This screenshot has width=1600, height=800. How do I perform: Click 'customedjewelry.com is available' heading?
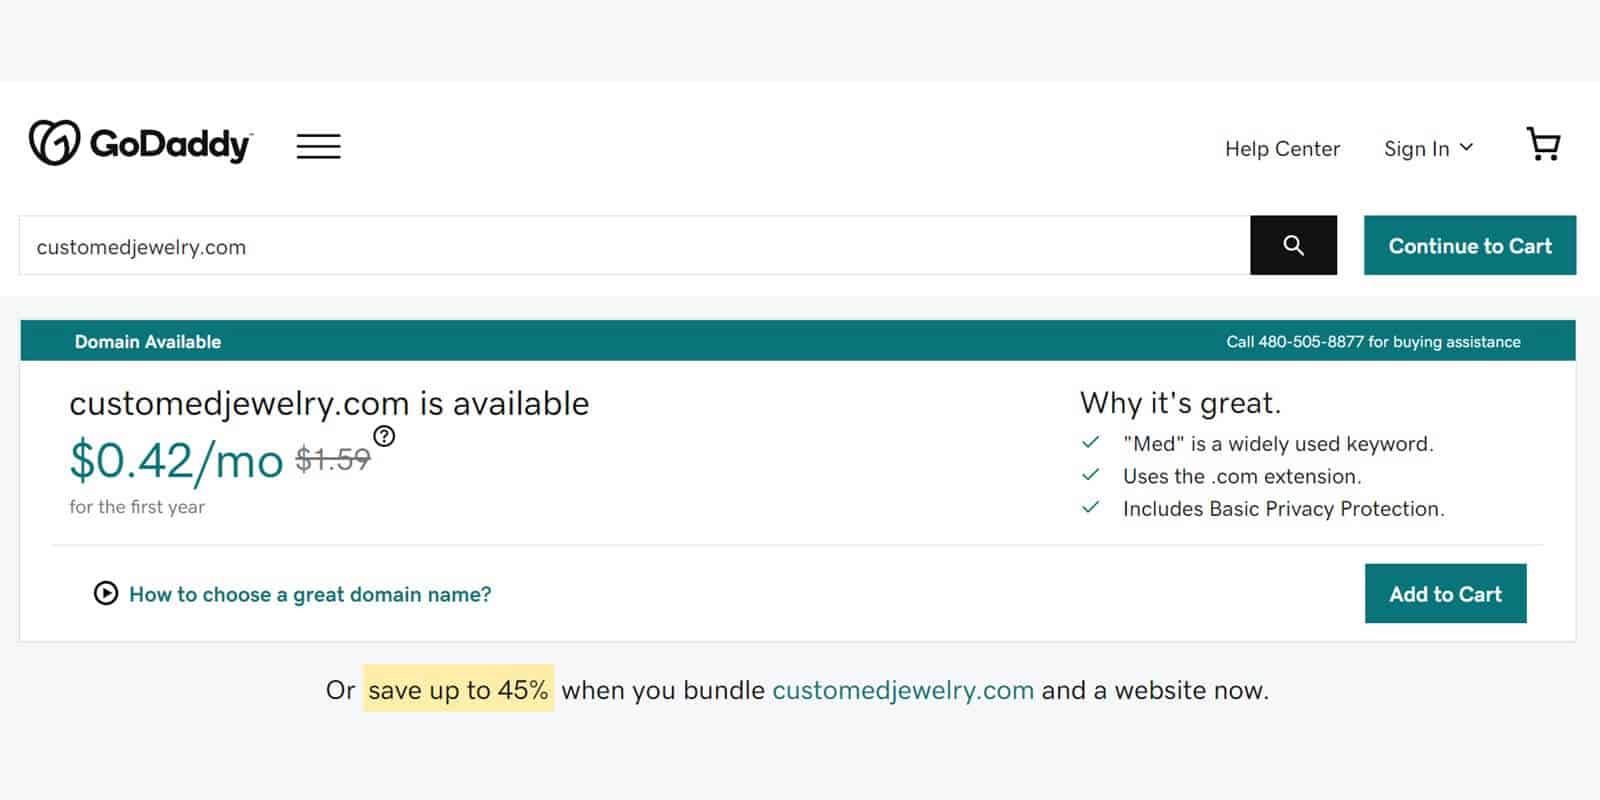(x=329, y=404)
